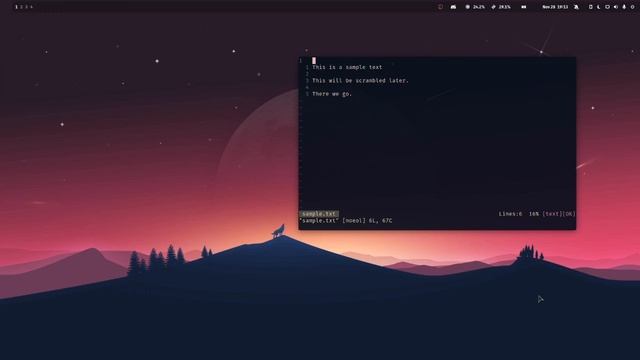Image resolution: width=640 pixels, height=360 pixels.
Task: Click the "[noeol] 6L, 67C" message
Action: [x=367, y=221]
